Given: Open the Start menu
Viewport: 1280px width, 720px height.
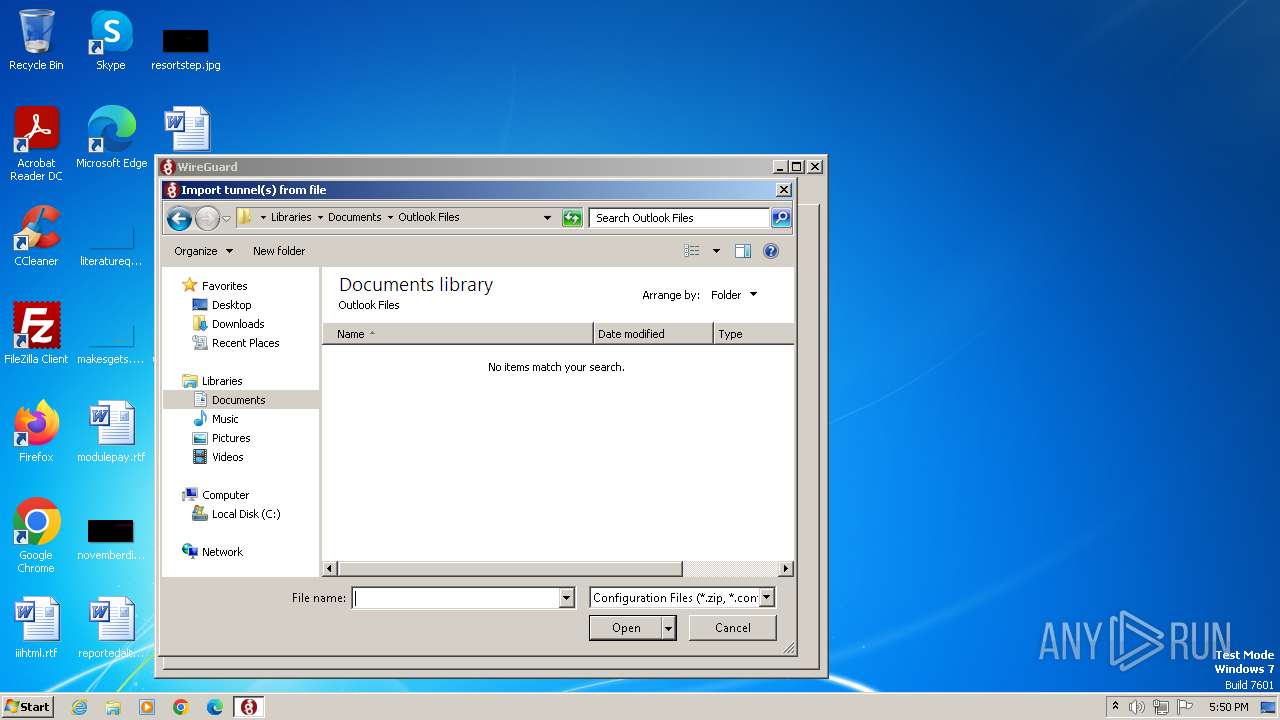Looking at the screenshot, I should (x=27, y=707).
